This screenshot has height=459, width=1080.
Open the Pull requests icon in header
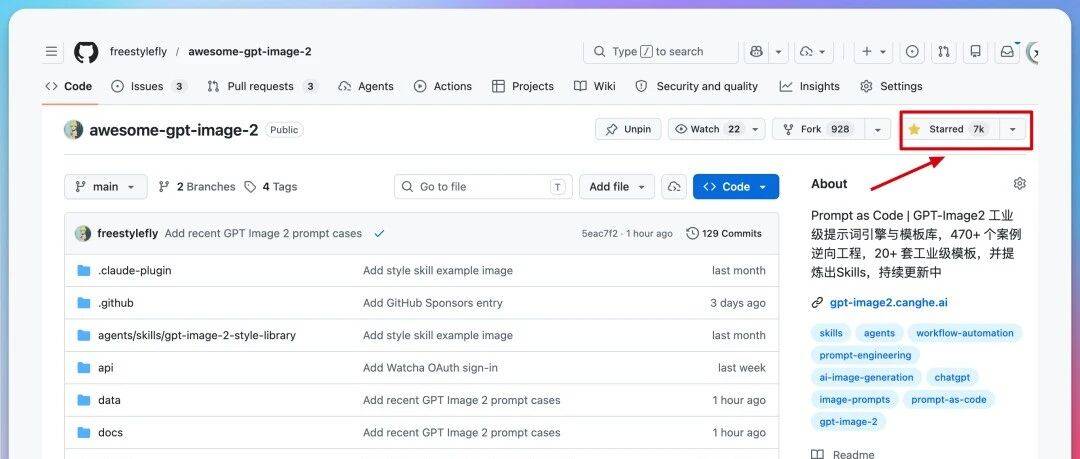pos(944,52)
